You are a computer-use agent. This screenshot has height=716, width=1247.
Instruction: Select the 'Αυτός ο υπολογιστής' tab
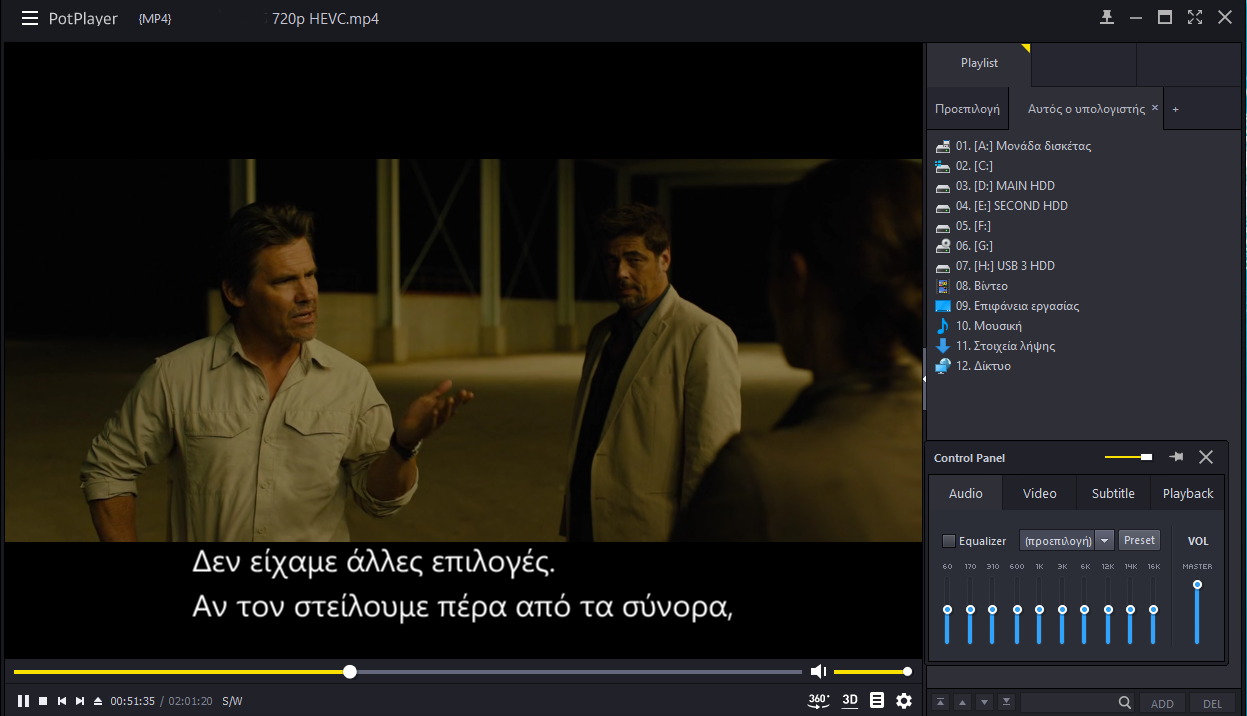[1086, 109]
